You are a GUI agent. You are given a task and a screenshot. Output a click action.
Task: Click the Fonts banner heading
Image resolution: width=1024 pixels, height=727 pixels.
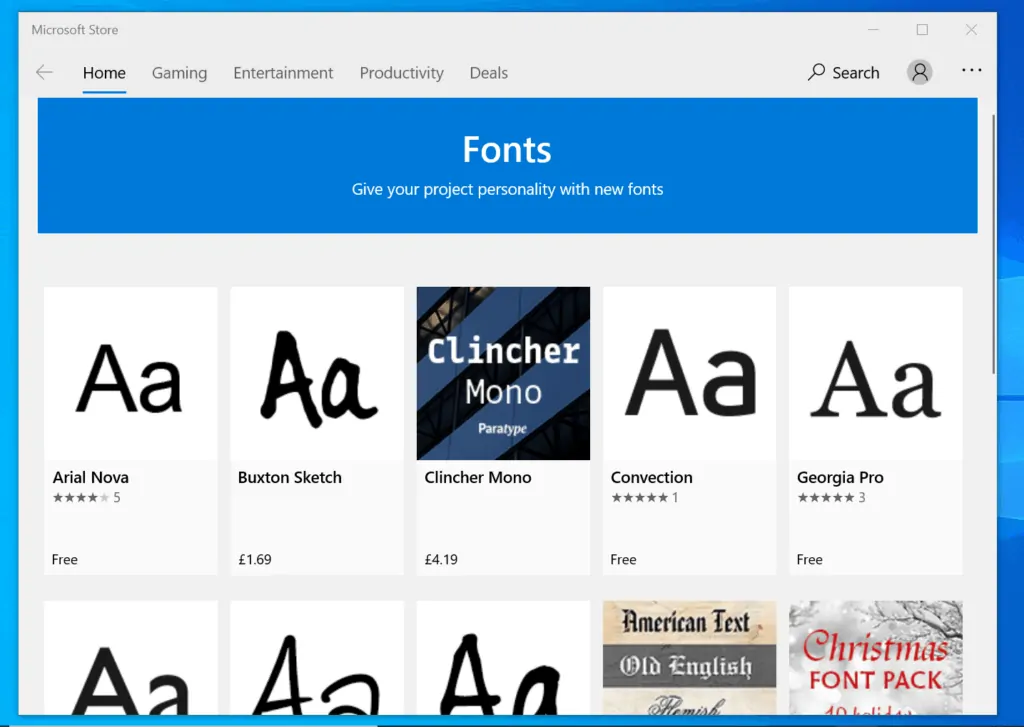pos(506,150)
